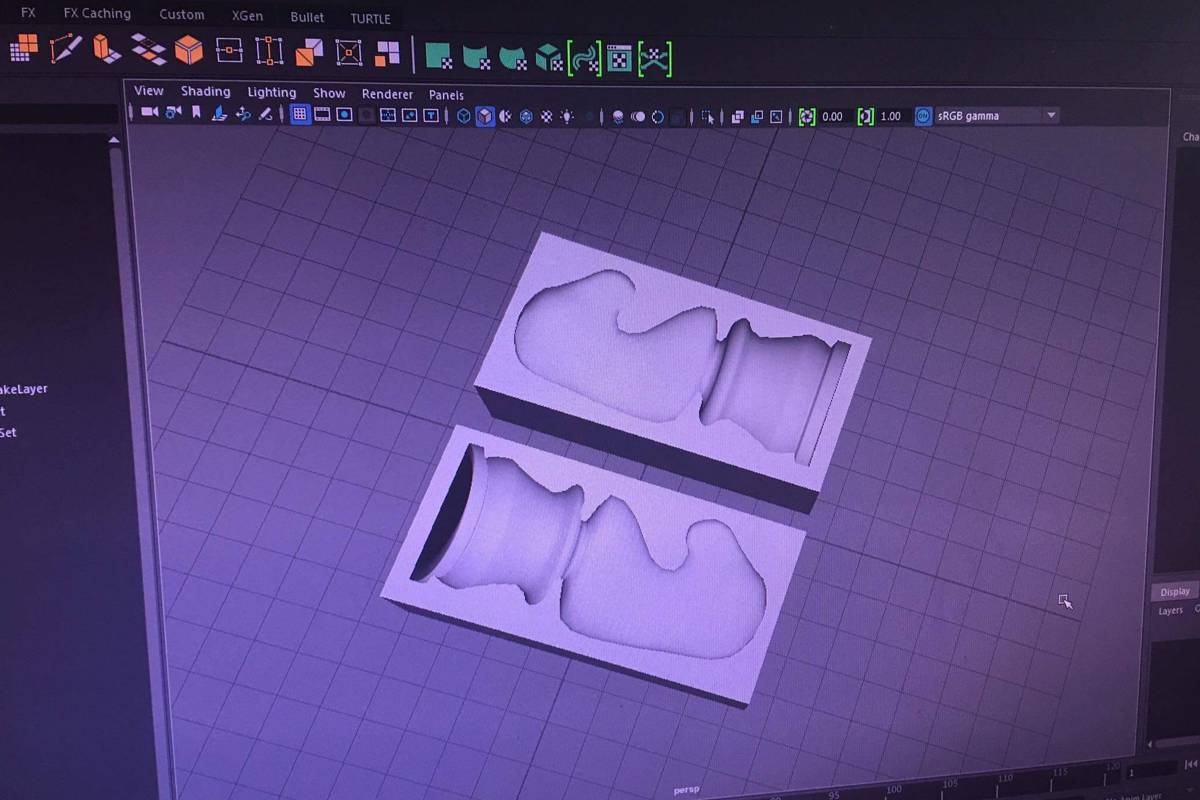This screenshot has width=1200, height=800.
Task: Select the first shelf icon with orange grid
Action: click(x=24, y=47)
